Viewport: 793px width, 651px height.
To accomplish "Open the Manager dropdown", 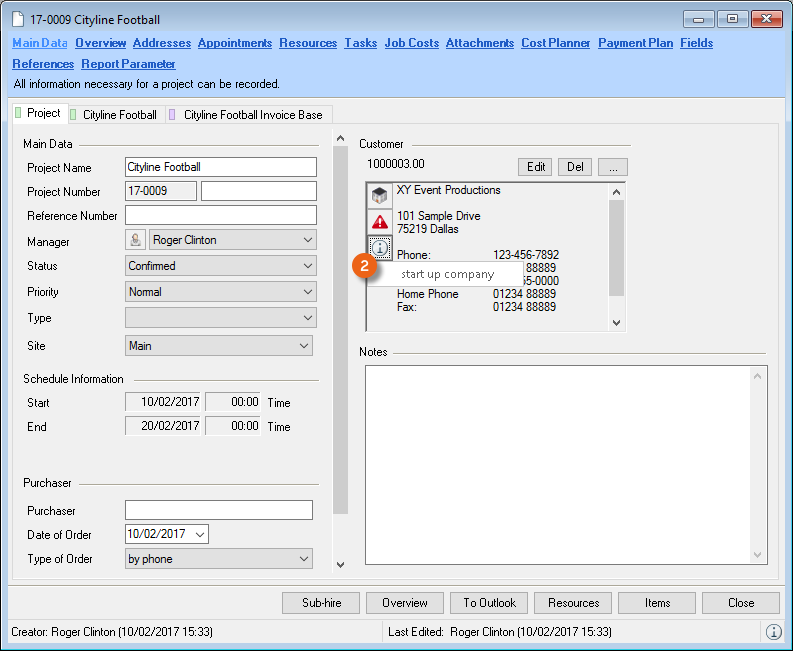I will pyautogui.click(x=305, y=240).
